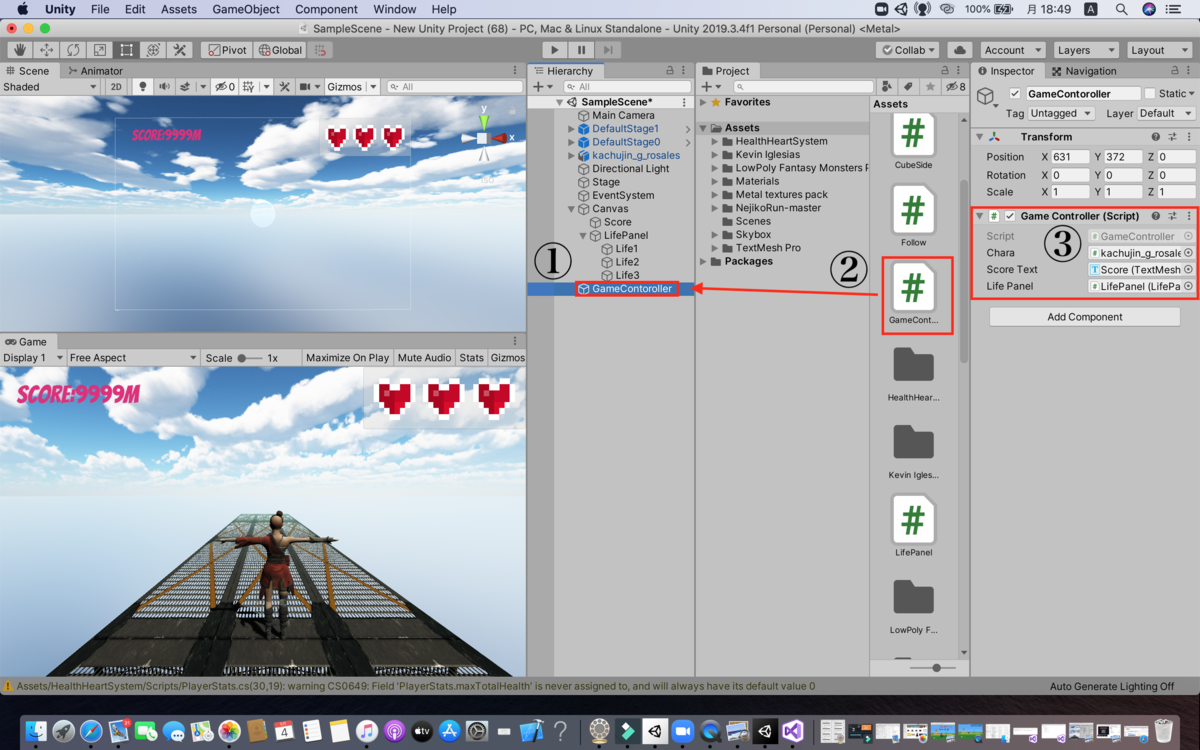Click Mute Audio button
The image size is (1200, 750).
pyautogui.click(x=424, y=358)
